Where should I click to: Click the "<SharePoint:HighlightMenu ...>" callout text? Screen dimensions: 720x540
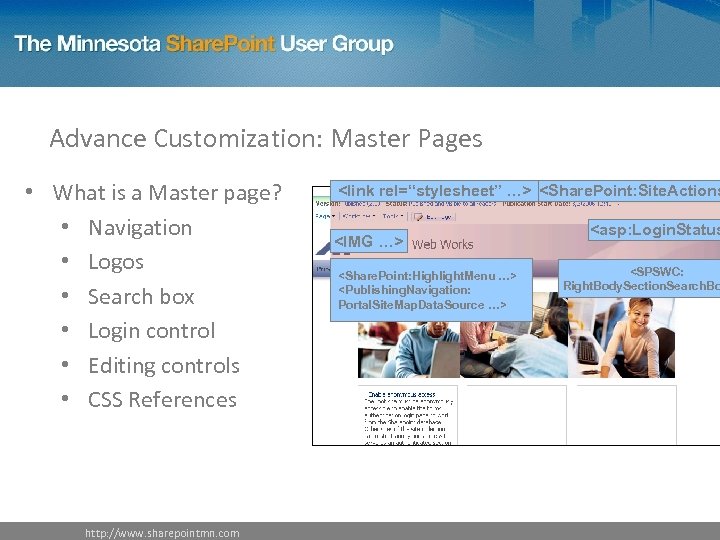(x=427, y=276)
